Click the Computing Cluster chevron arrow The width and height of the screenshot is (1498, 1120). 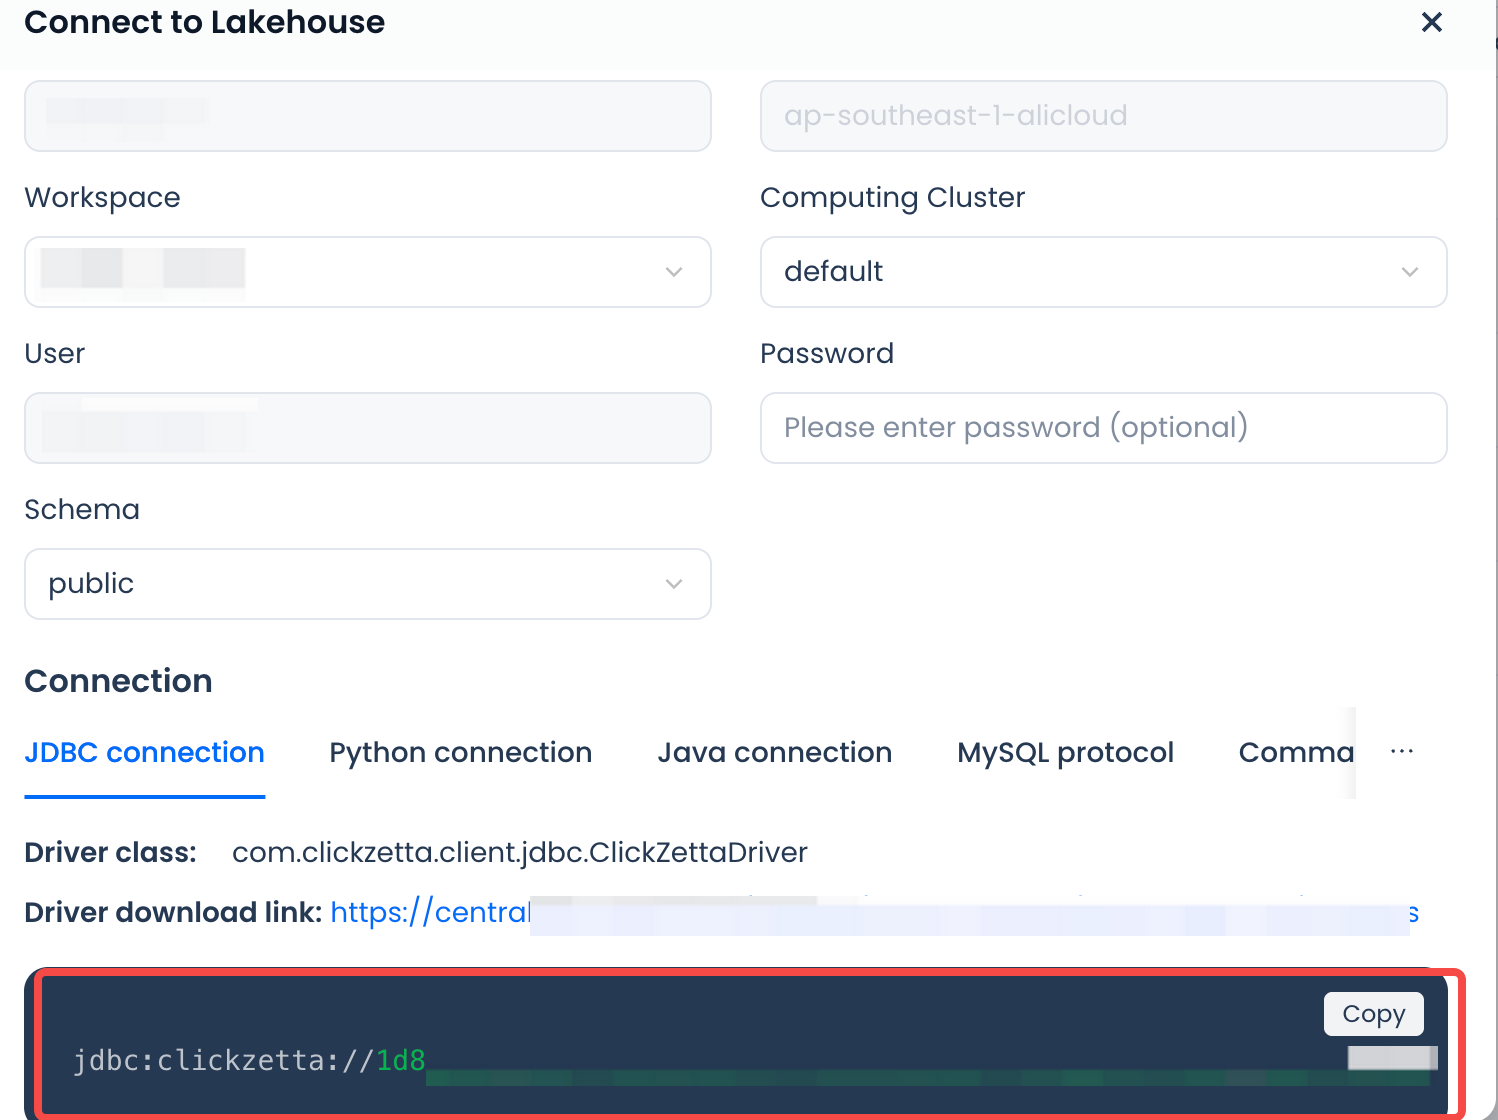point(1409,272)
